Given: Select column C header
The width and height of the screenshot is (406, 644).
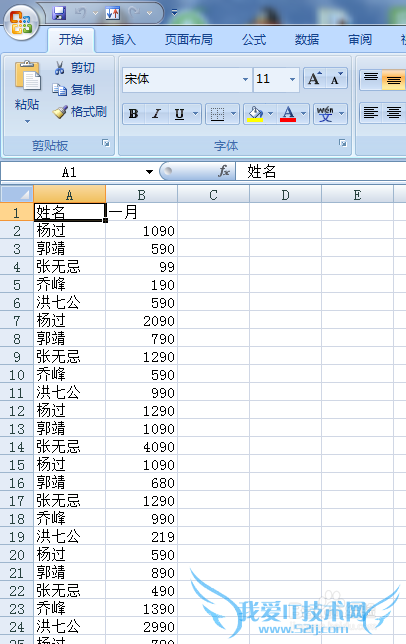Looking at the screenshot, I should click(213, 195).
